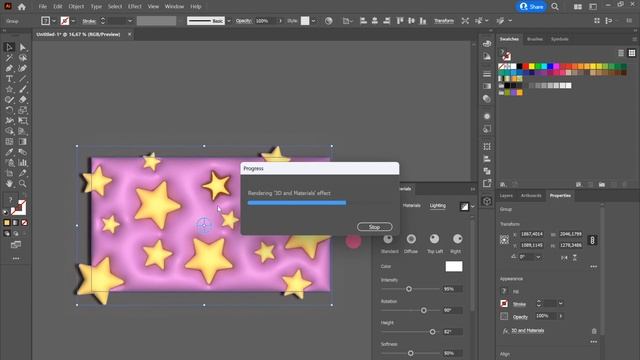This screenshot has height=360, width=640.
Task: Adjust the Intensity slider handle
Action: tap(409, 289)
